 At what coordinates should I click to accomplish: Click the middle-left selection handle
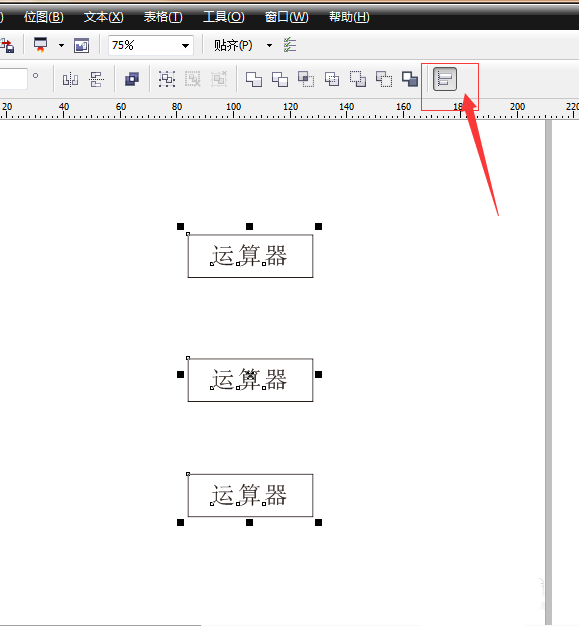click(180, 374)
